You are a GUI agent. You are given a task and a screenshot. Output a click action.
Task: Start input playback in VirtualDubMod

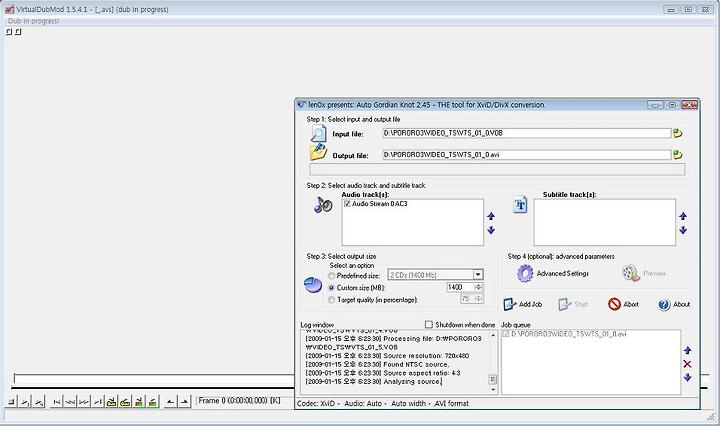(26, 402)
